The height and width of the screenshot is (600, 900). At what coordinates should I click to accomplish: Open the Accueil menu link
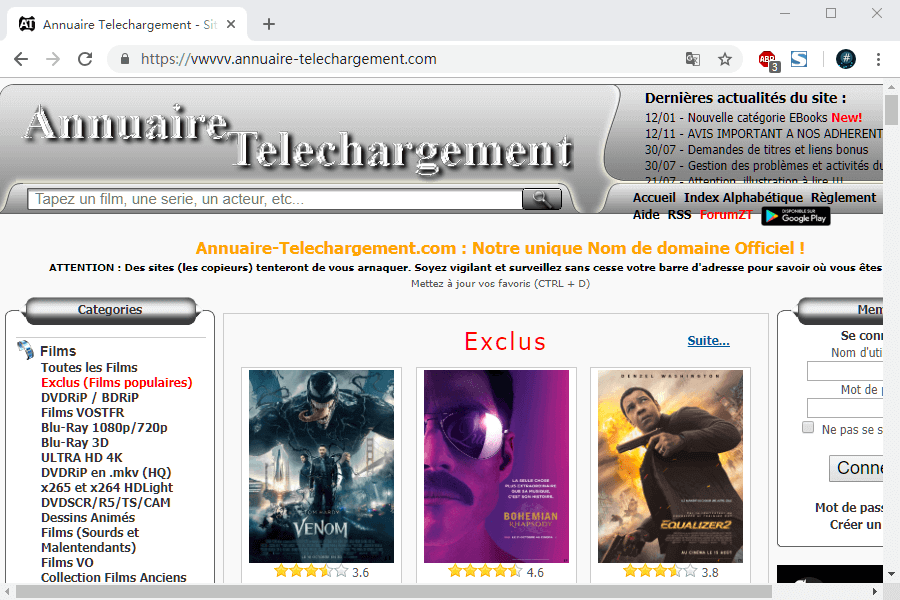(654, 198)
